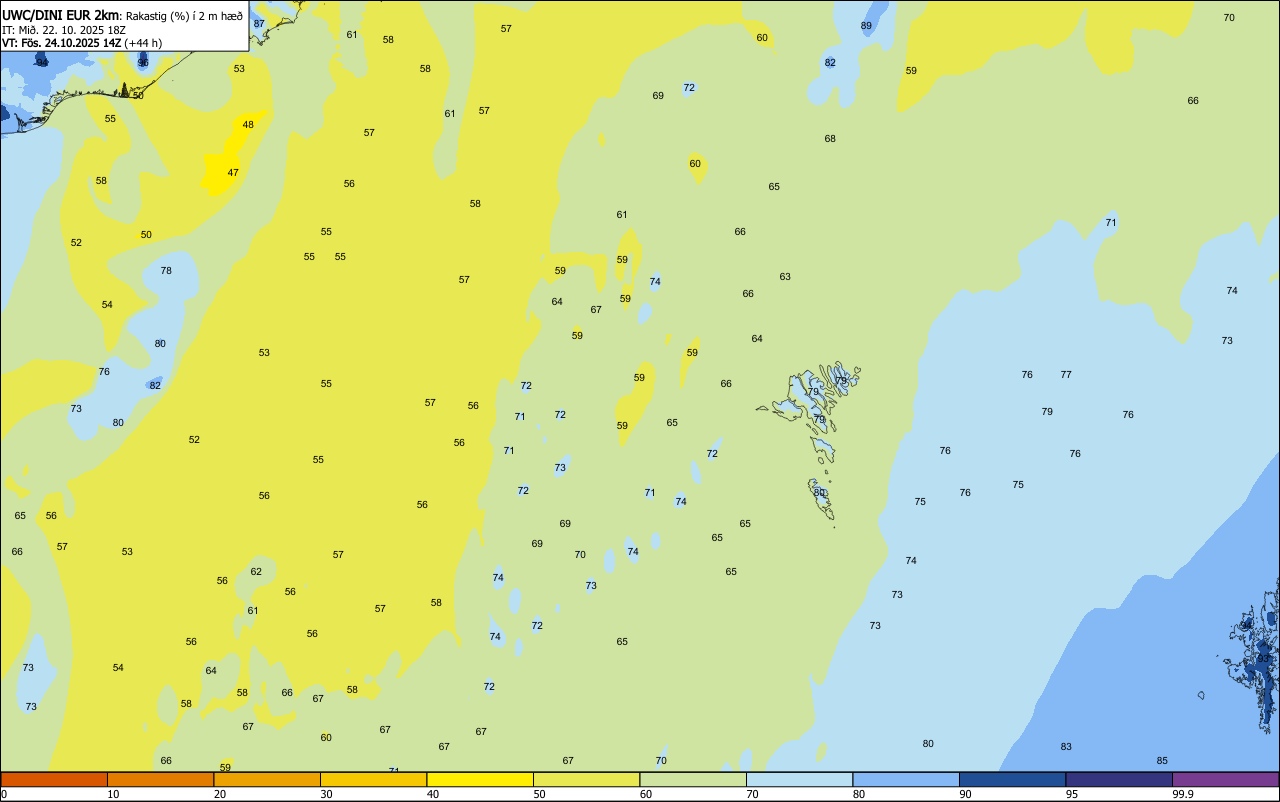Click the purple legend swatch above 99.9
The image size is (1280, 802).
click(x=1225, y=779)
